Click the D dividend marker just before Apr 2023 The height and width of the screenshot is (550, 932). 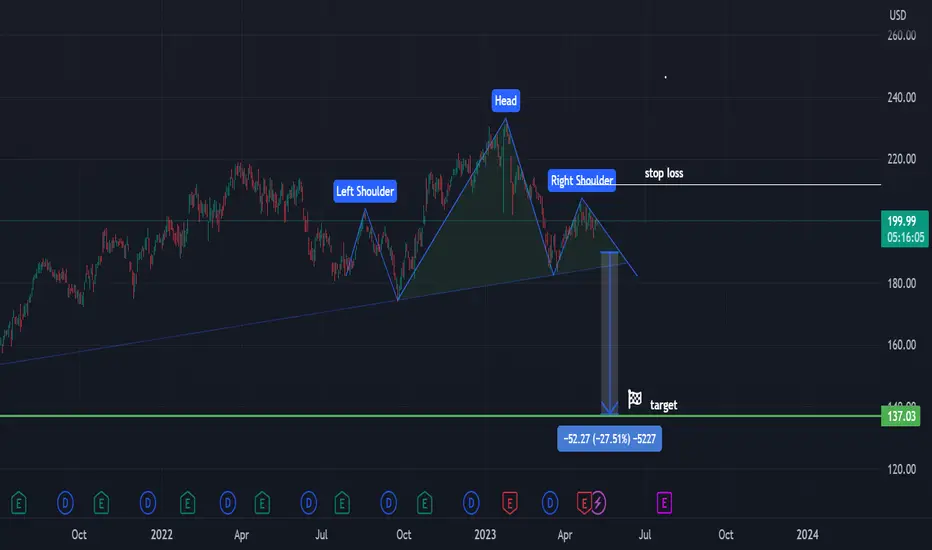click(x=550, y=503)
